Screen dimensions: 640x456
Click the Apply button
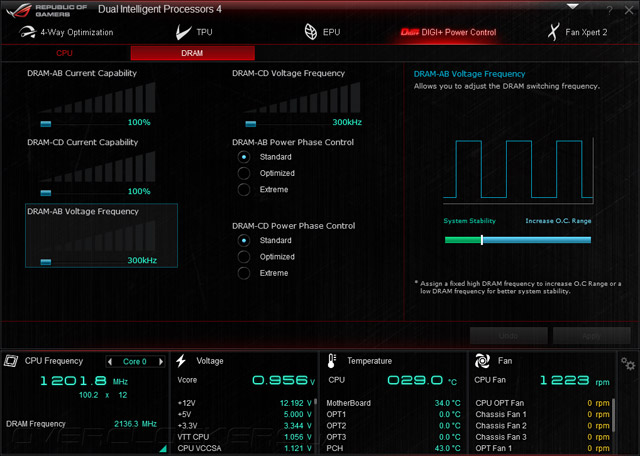(x=591, y=336)
